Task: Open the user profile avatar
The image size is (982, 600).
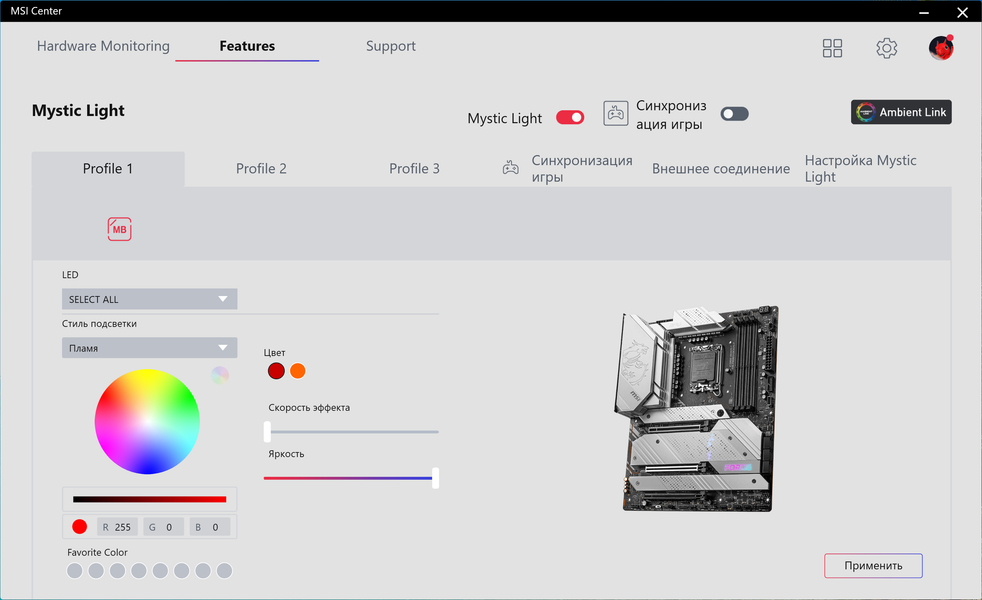Action: (x=941, y=48)
